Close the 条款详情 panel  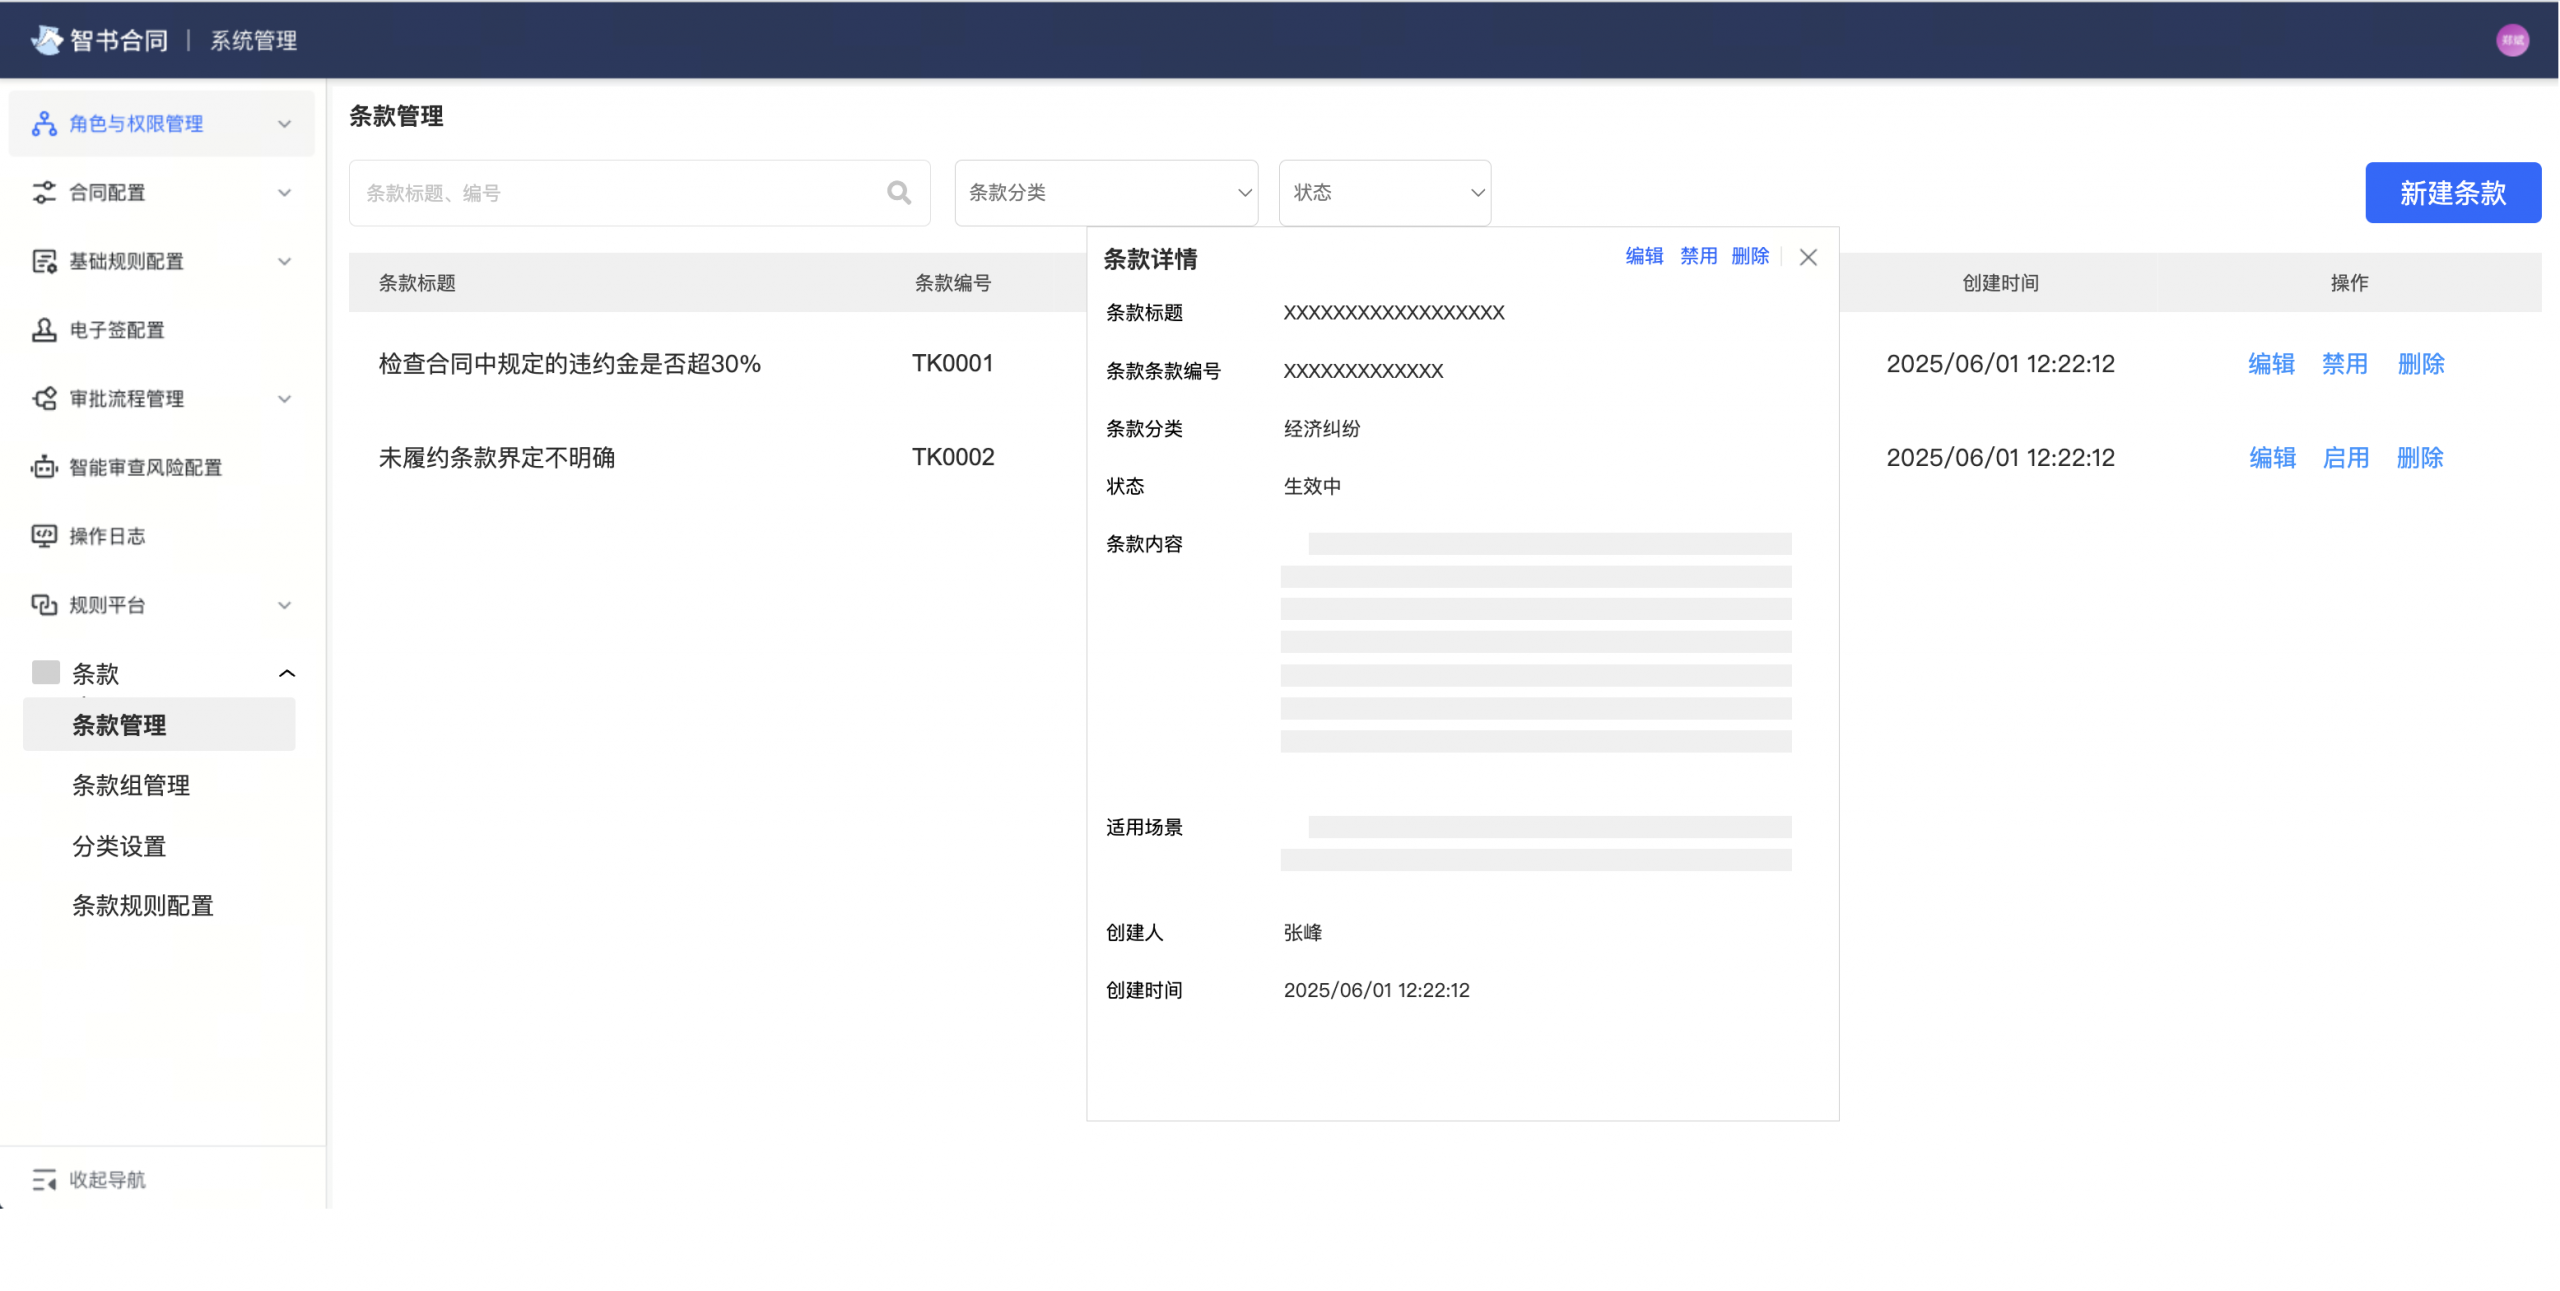coord(1807,257)
